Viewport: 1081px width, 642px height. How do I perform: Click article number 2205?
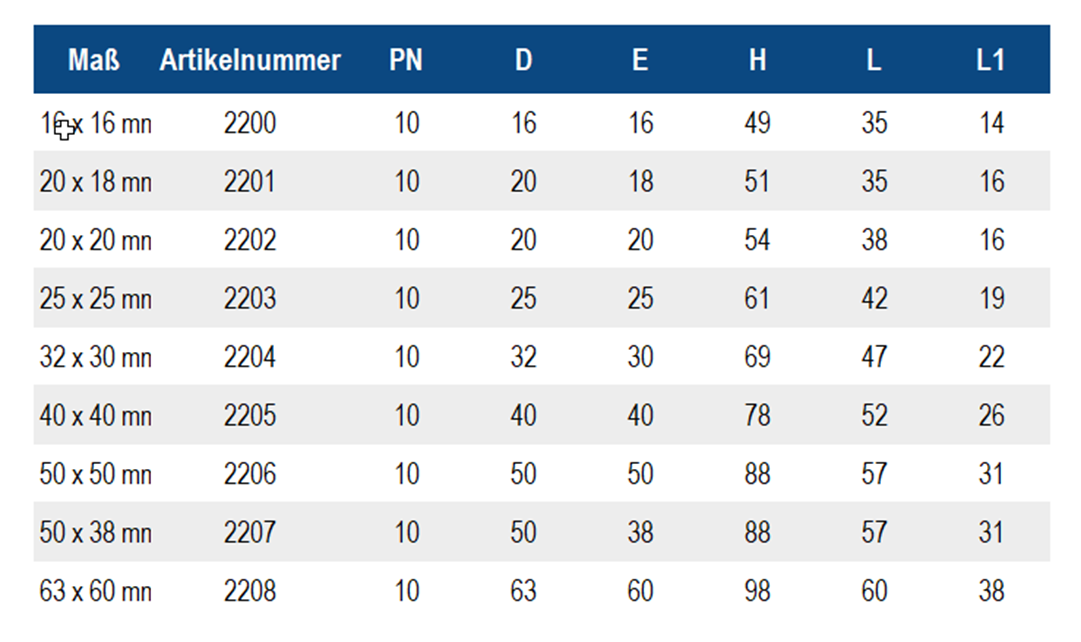(250, 415)
